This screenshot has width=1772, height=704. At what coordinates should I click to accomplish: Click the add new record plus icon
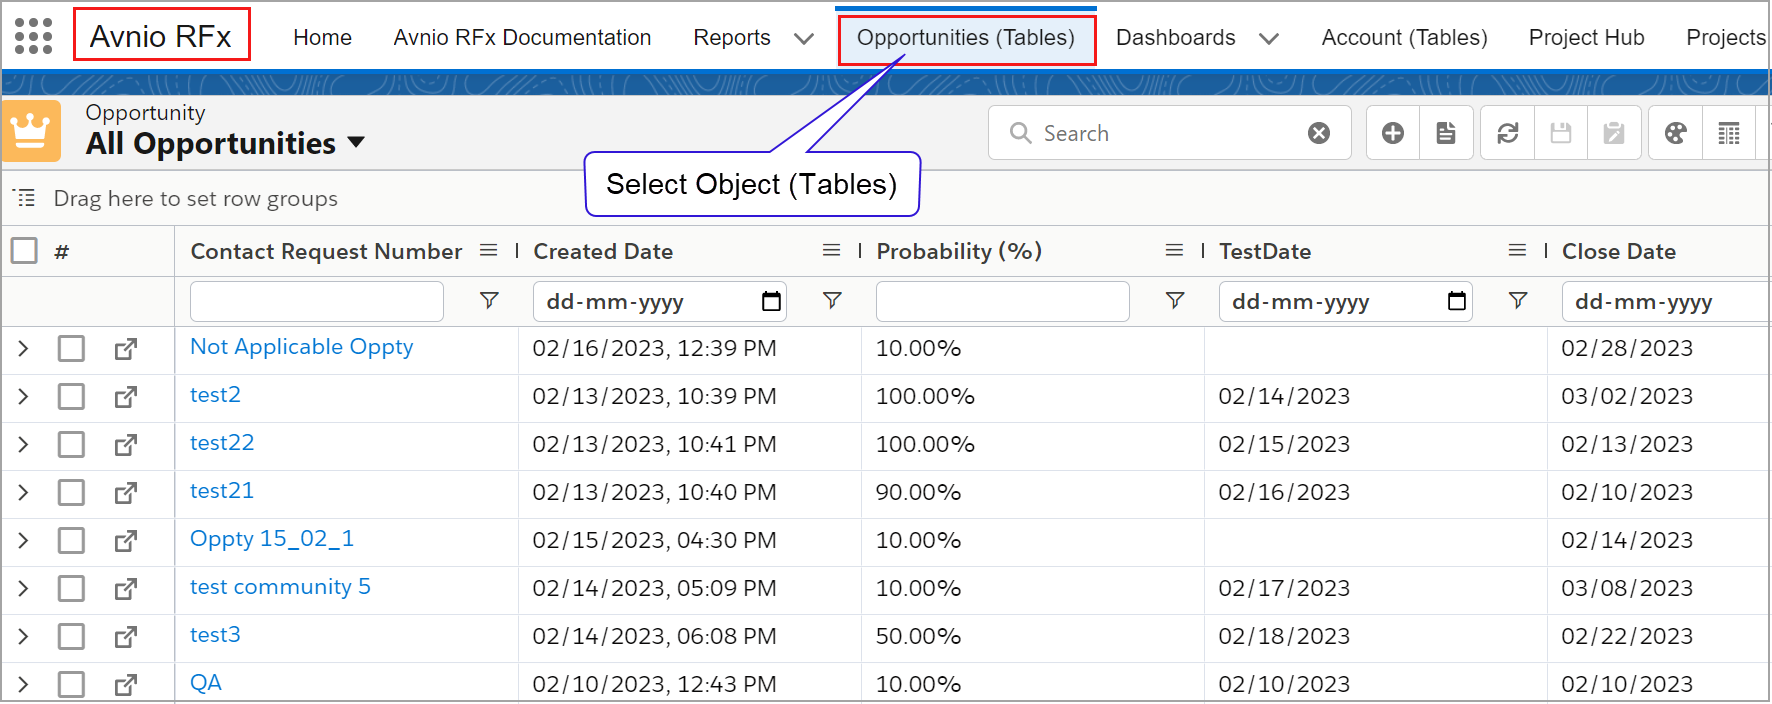coord(1392,133)
